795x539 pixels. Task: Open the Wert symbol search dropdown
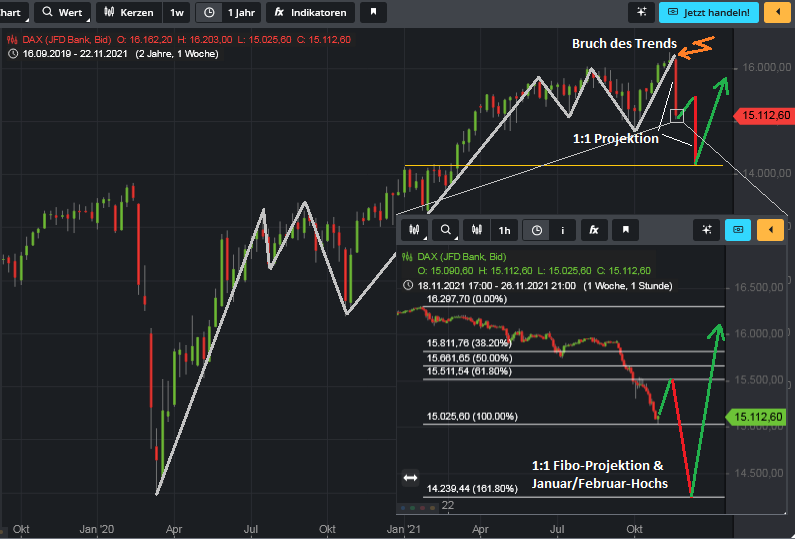point(60,13)
